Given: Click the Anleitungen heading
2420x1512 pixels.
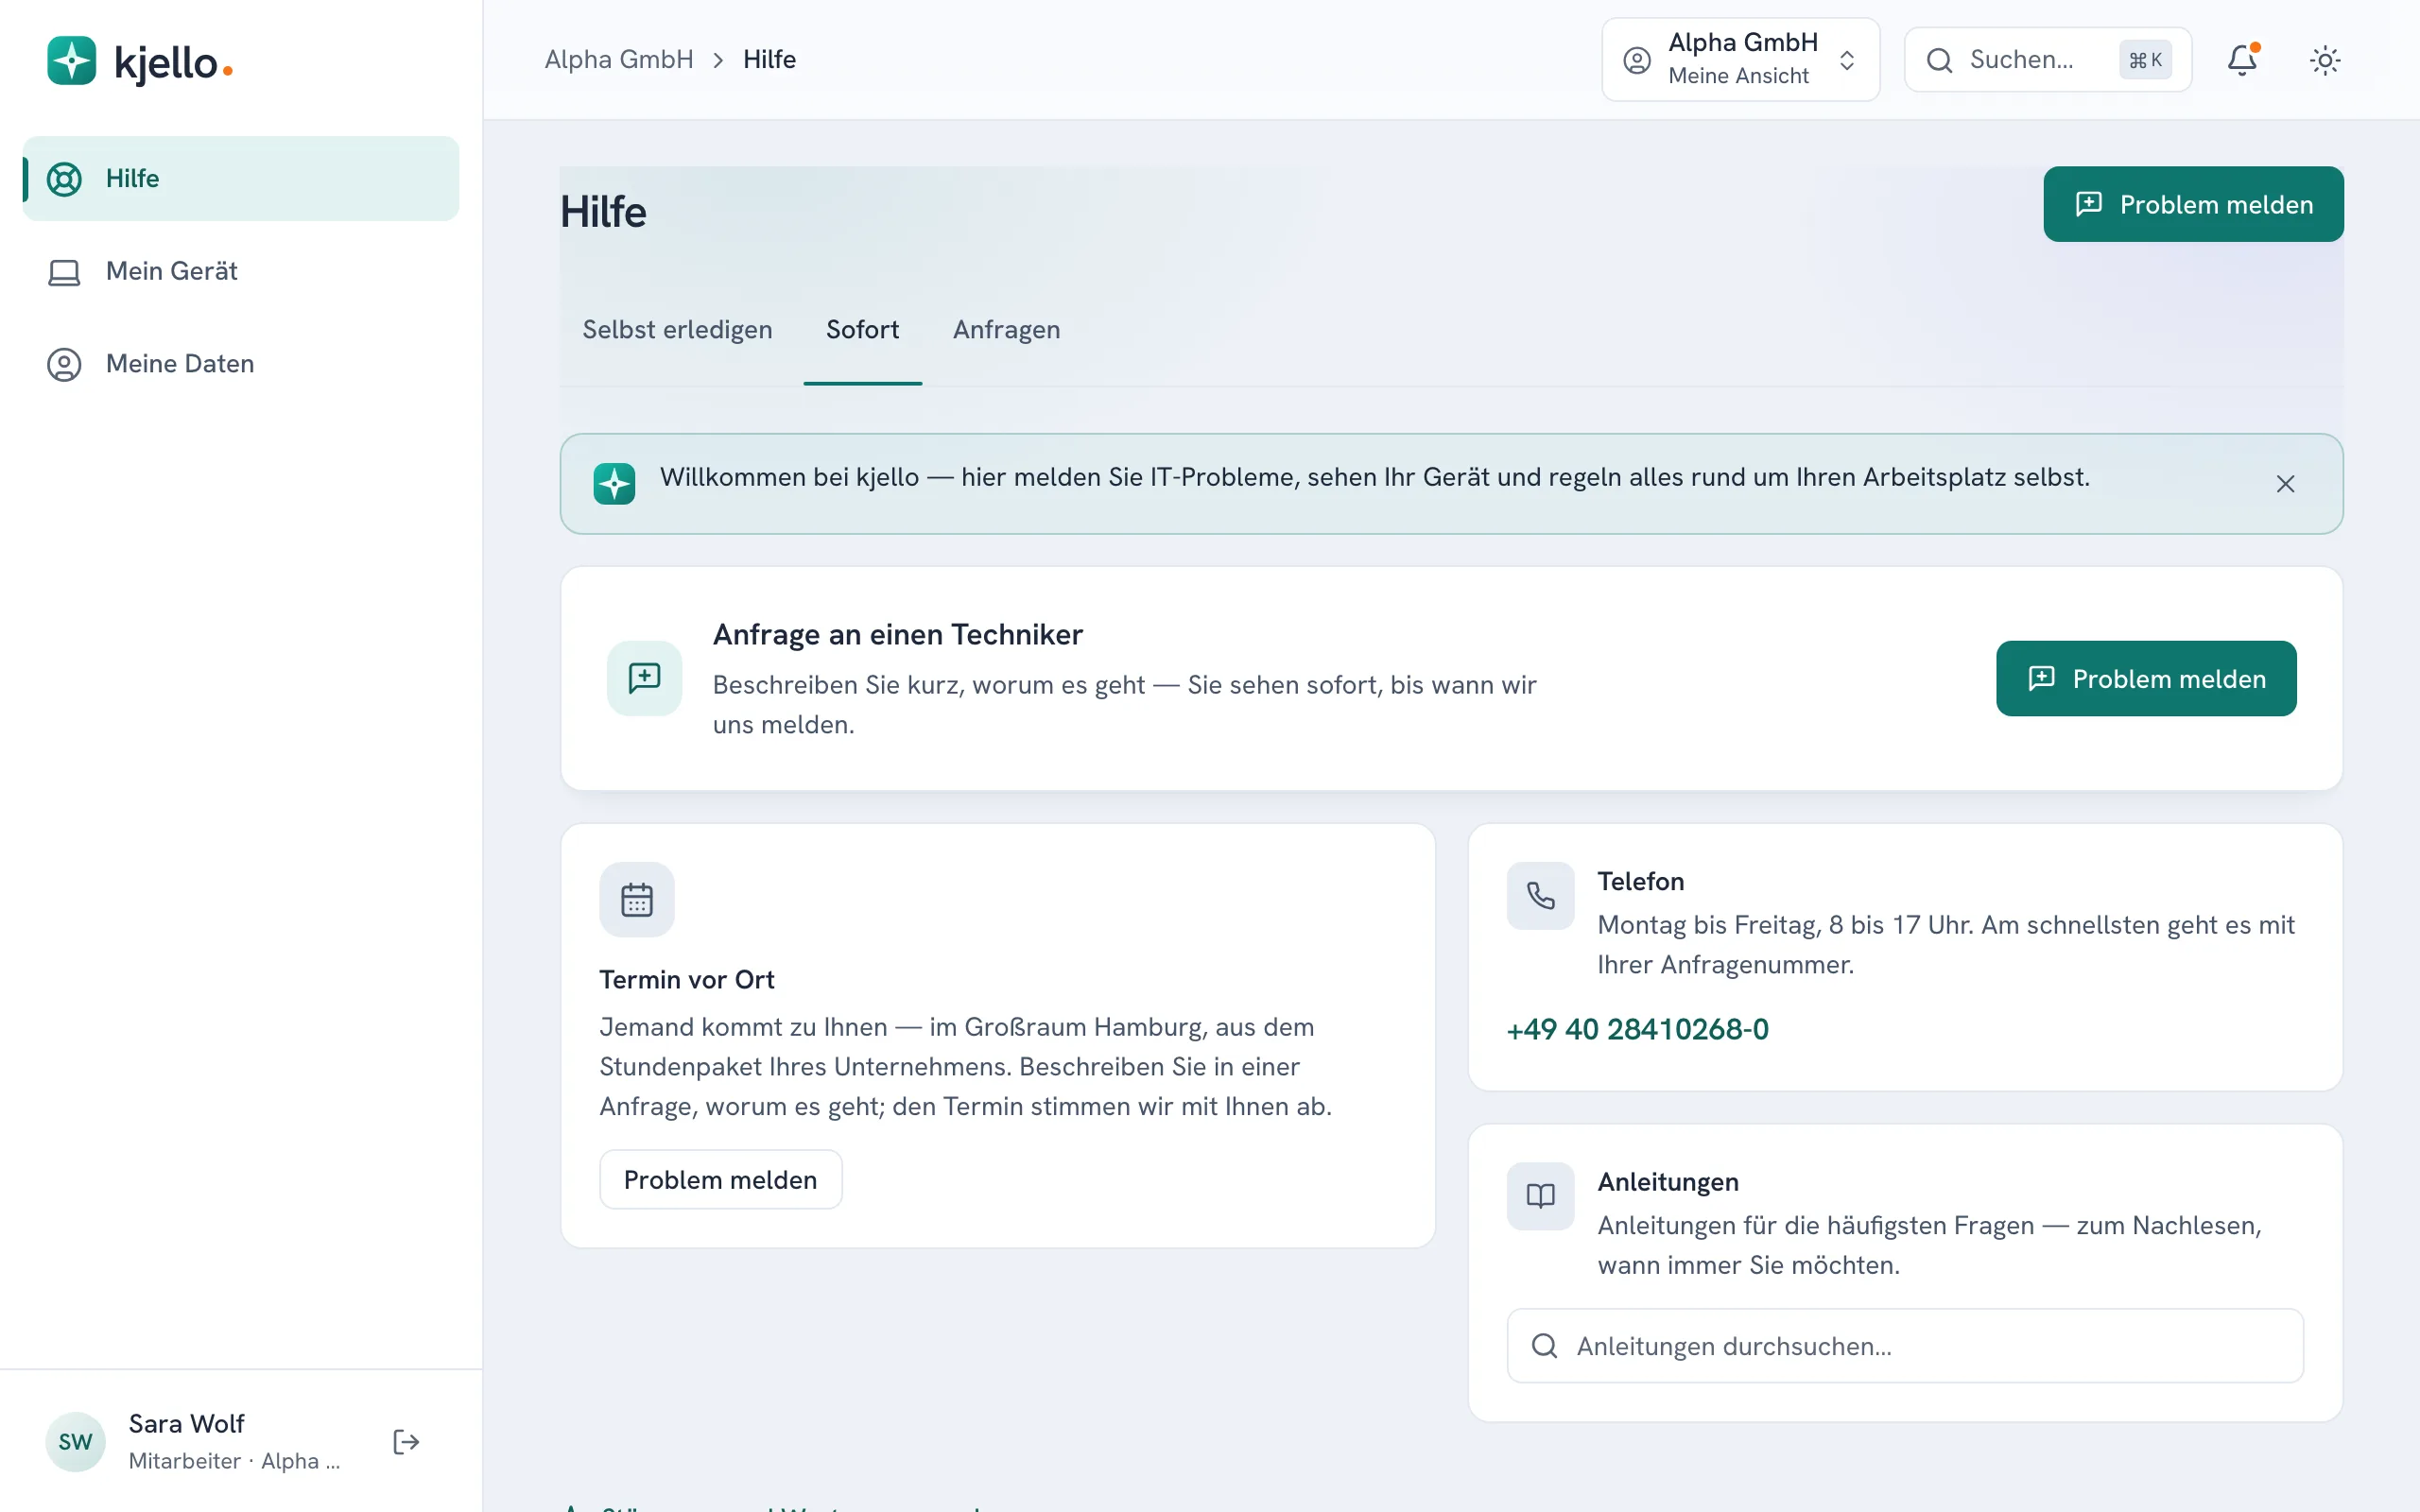Looking at the screenshot, I should tap(1667, 1181).
